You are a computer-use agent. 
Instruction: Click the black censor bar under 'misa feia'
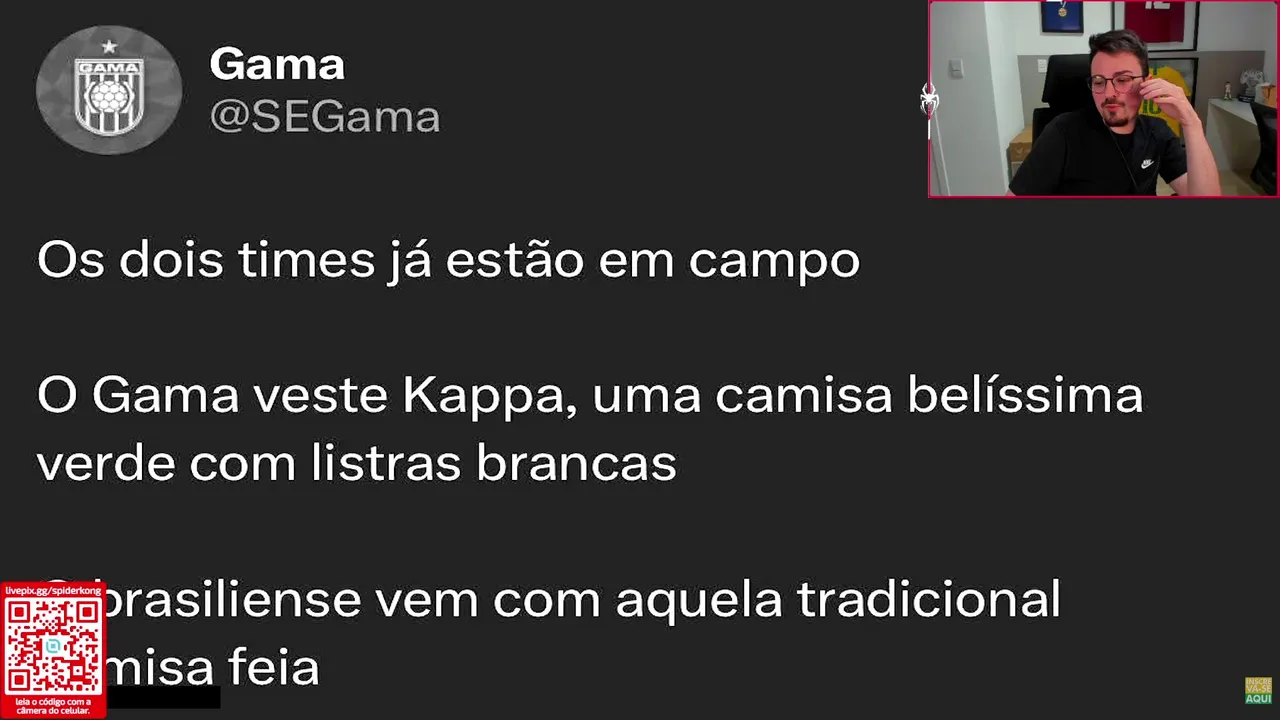tap(163, 699)
